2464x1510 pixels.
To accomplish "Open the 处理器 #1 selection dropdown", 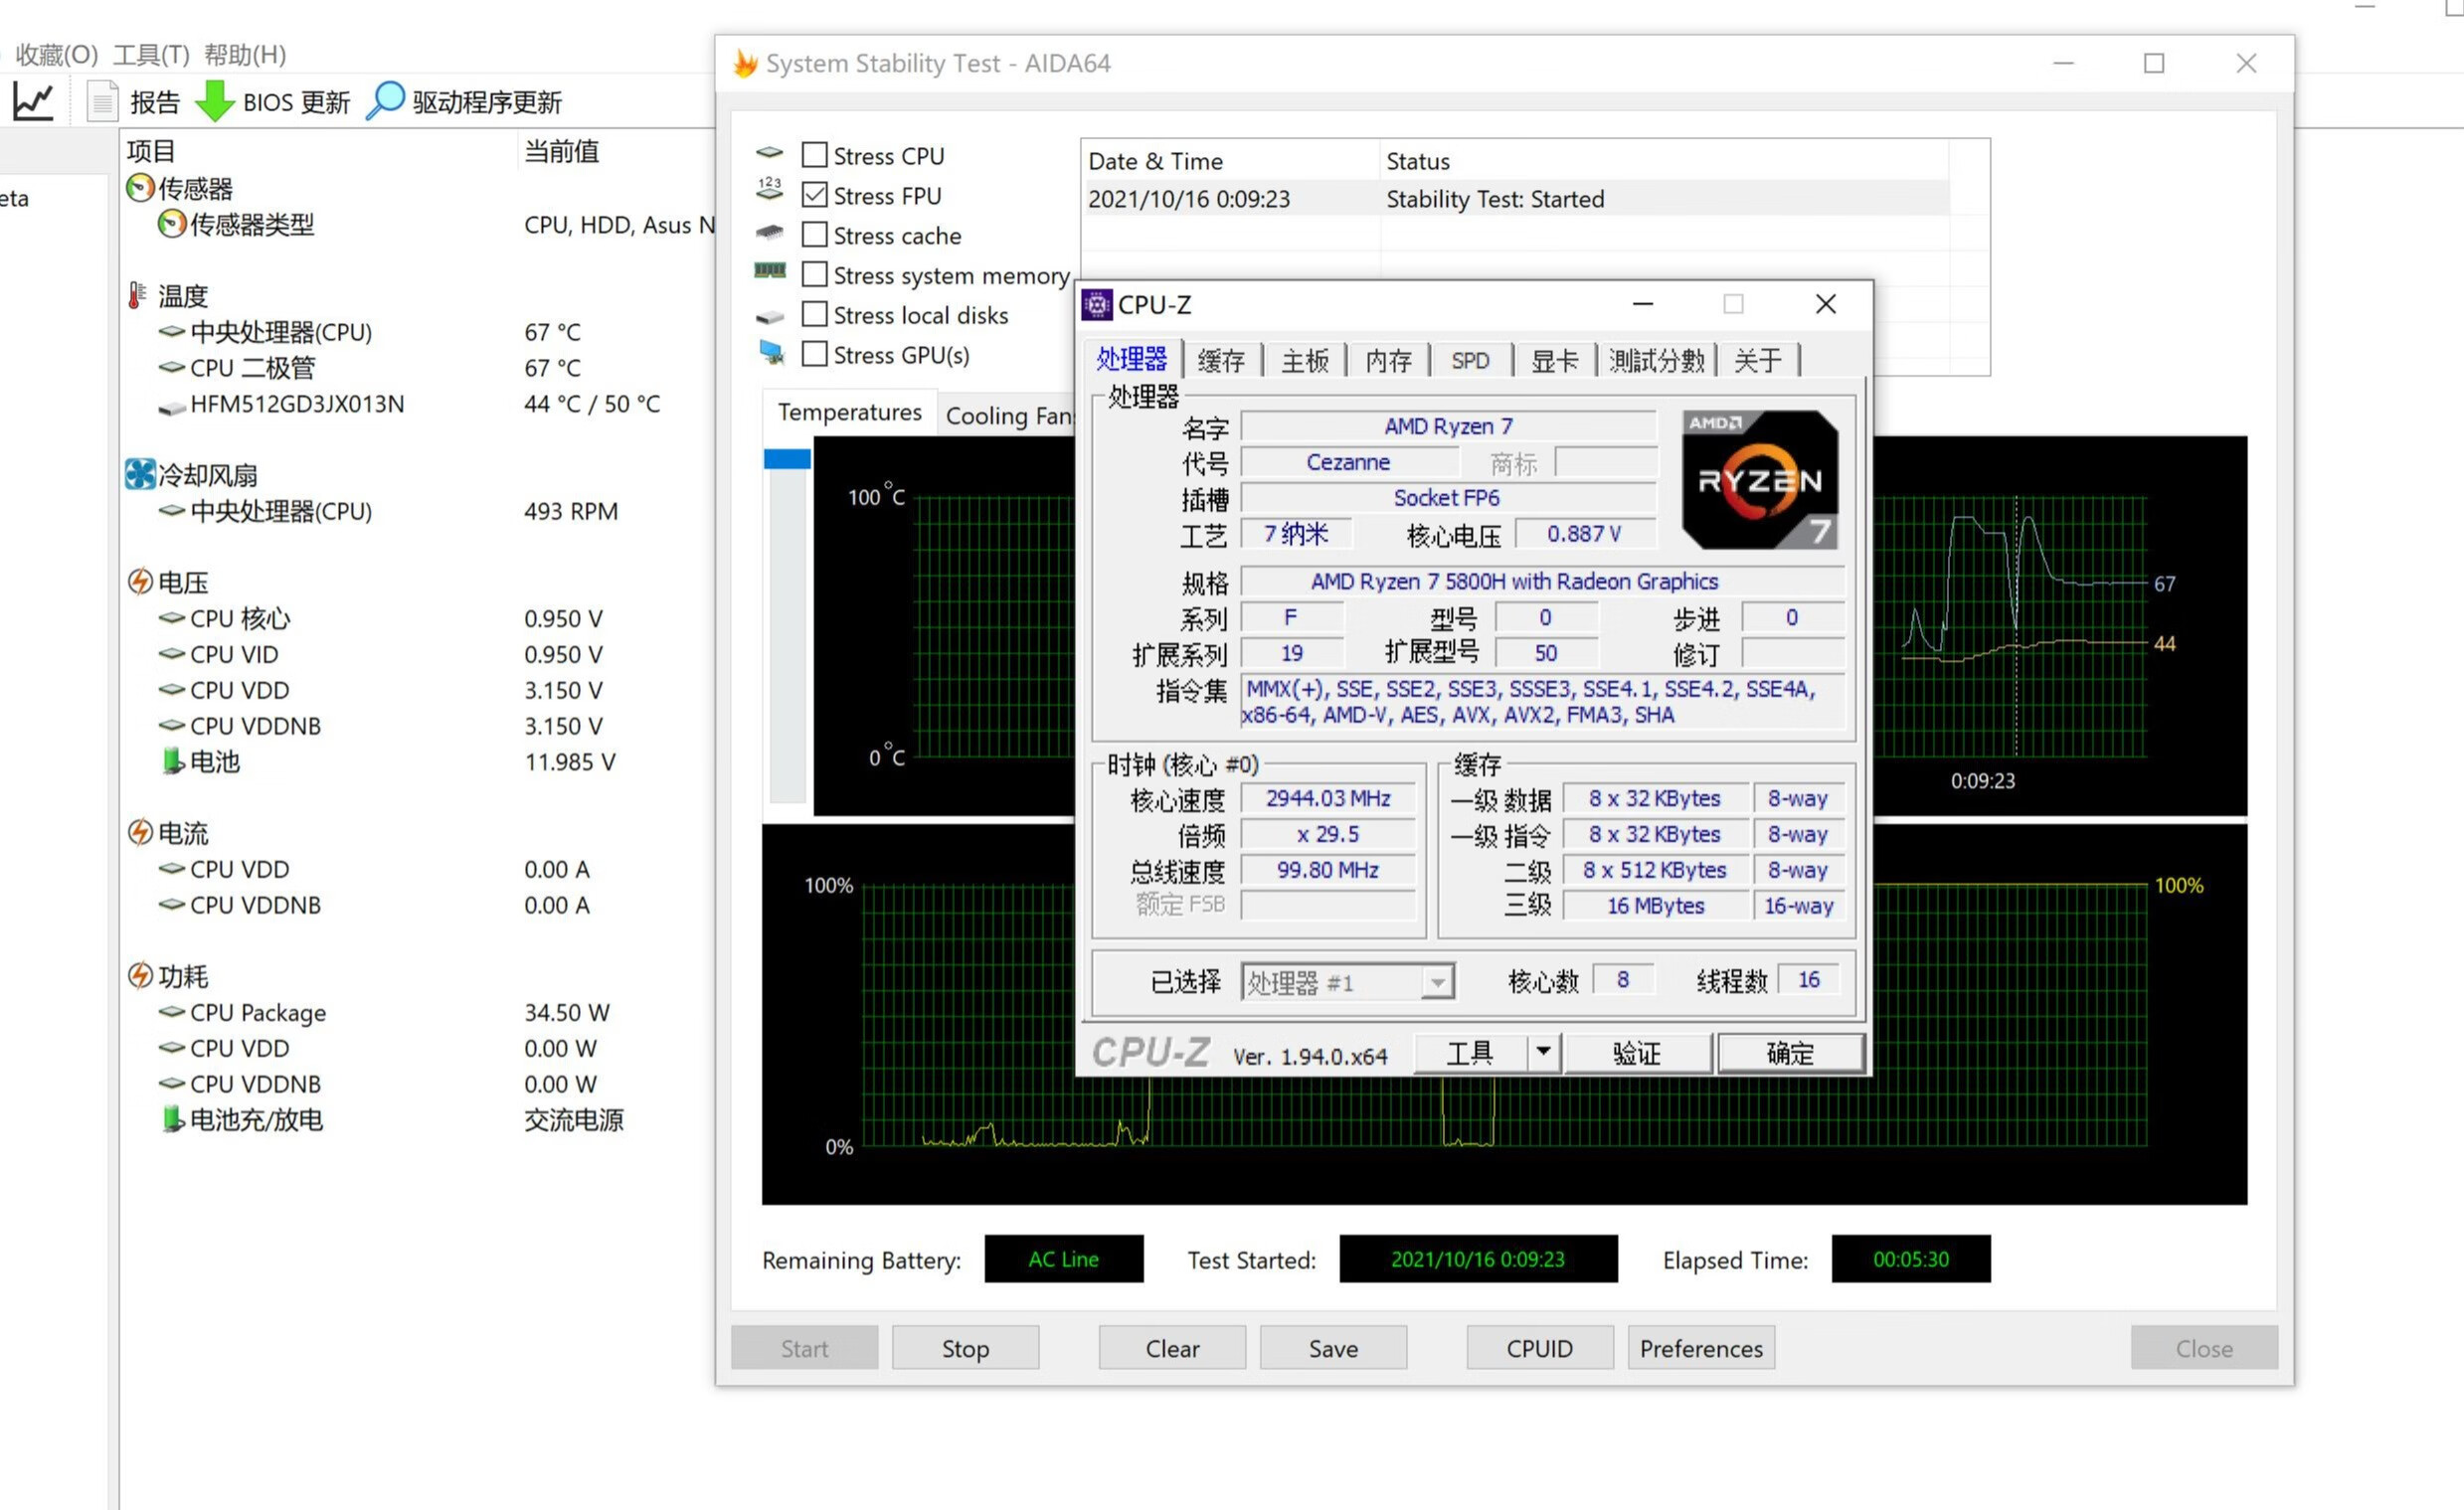I will click(1347, 983).
